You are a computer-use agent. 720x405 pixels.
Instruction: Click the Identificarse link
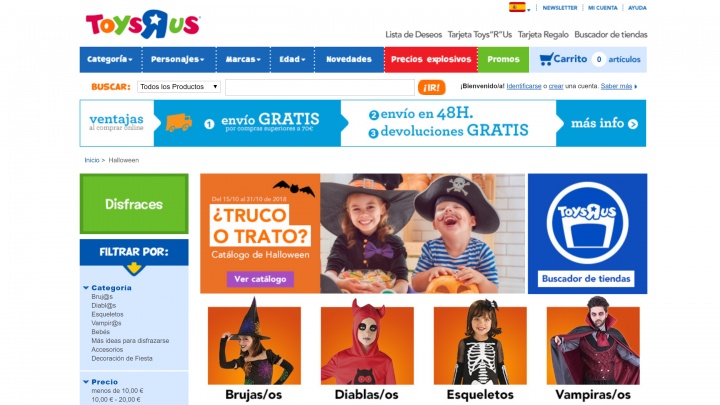524,86
